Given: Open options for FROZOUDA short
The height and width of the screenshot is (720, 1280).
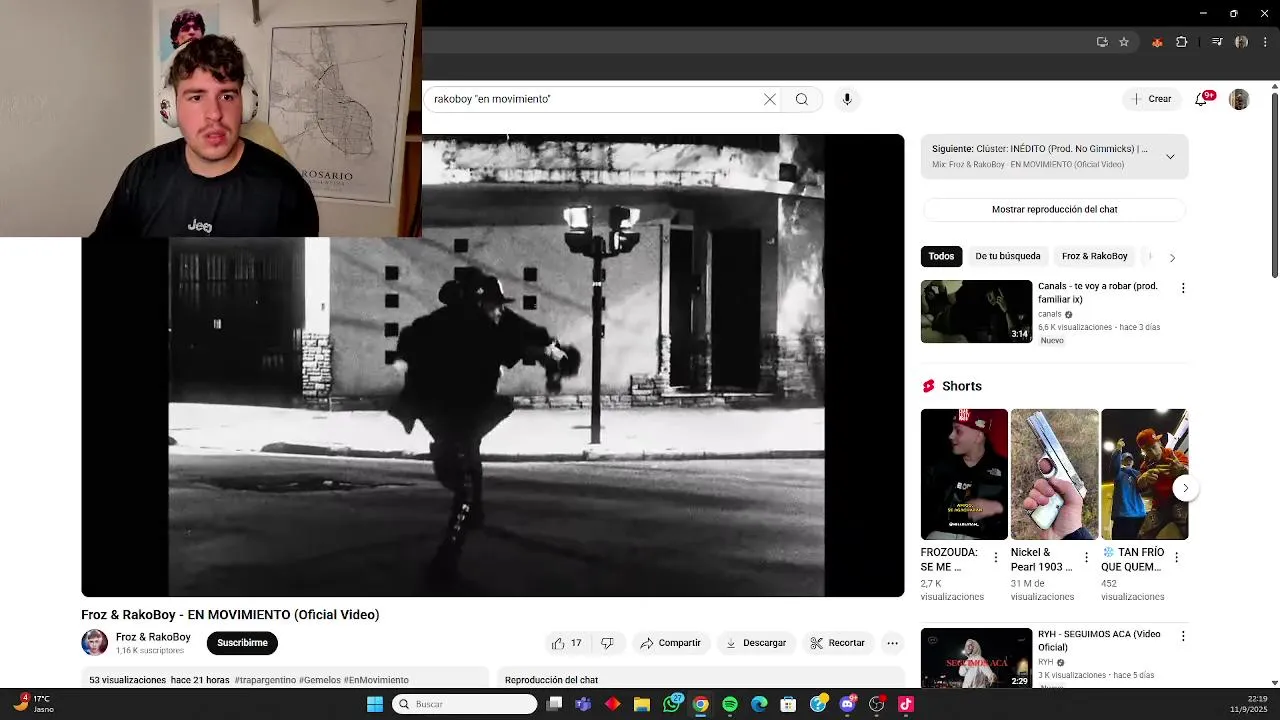Looking at the screenshot, I should (995, 557).
